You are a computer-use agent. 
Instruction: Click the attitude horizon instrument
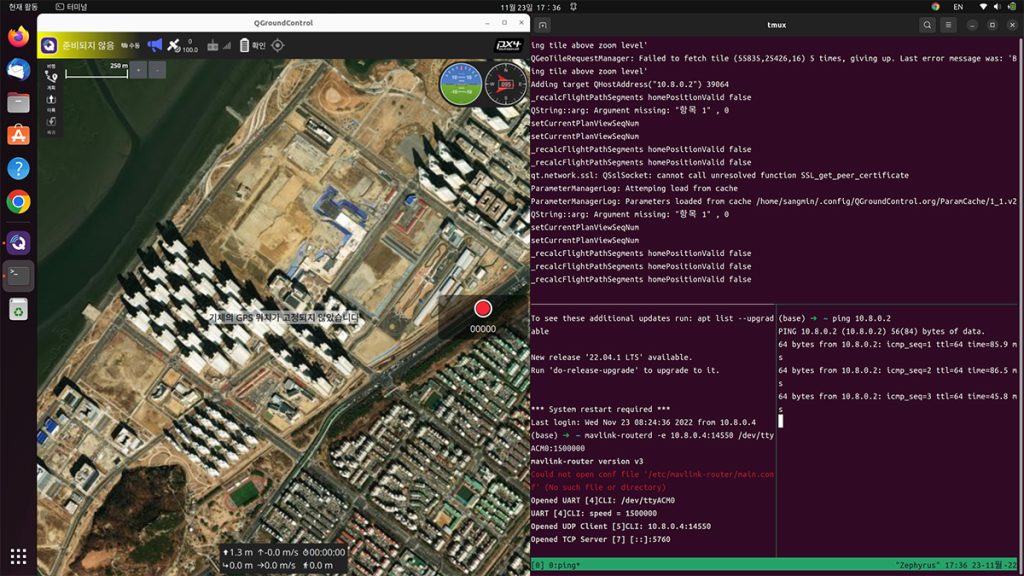click(460, 84)
